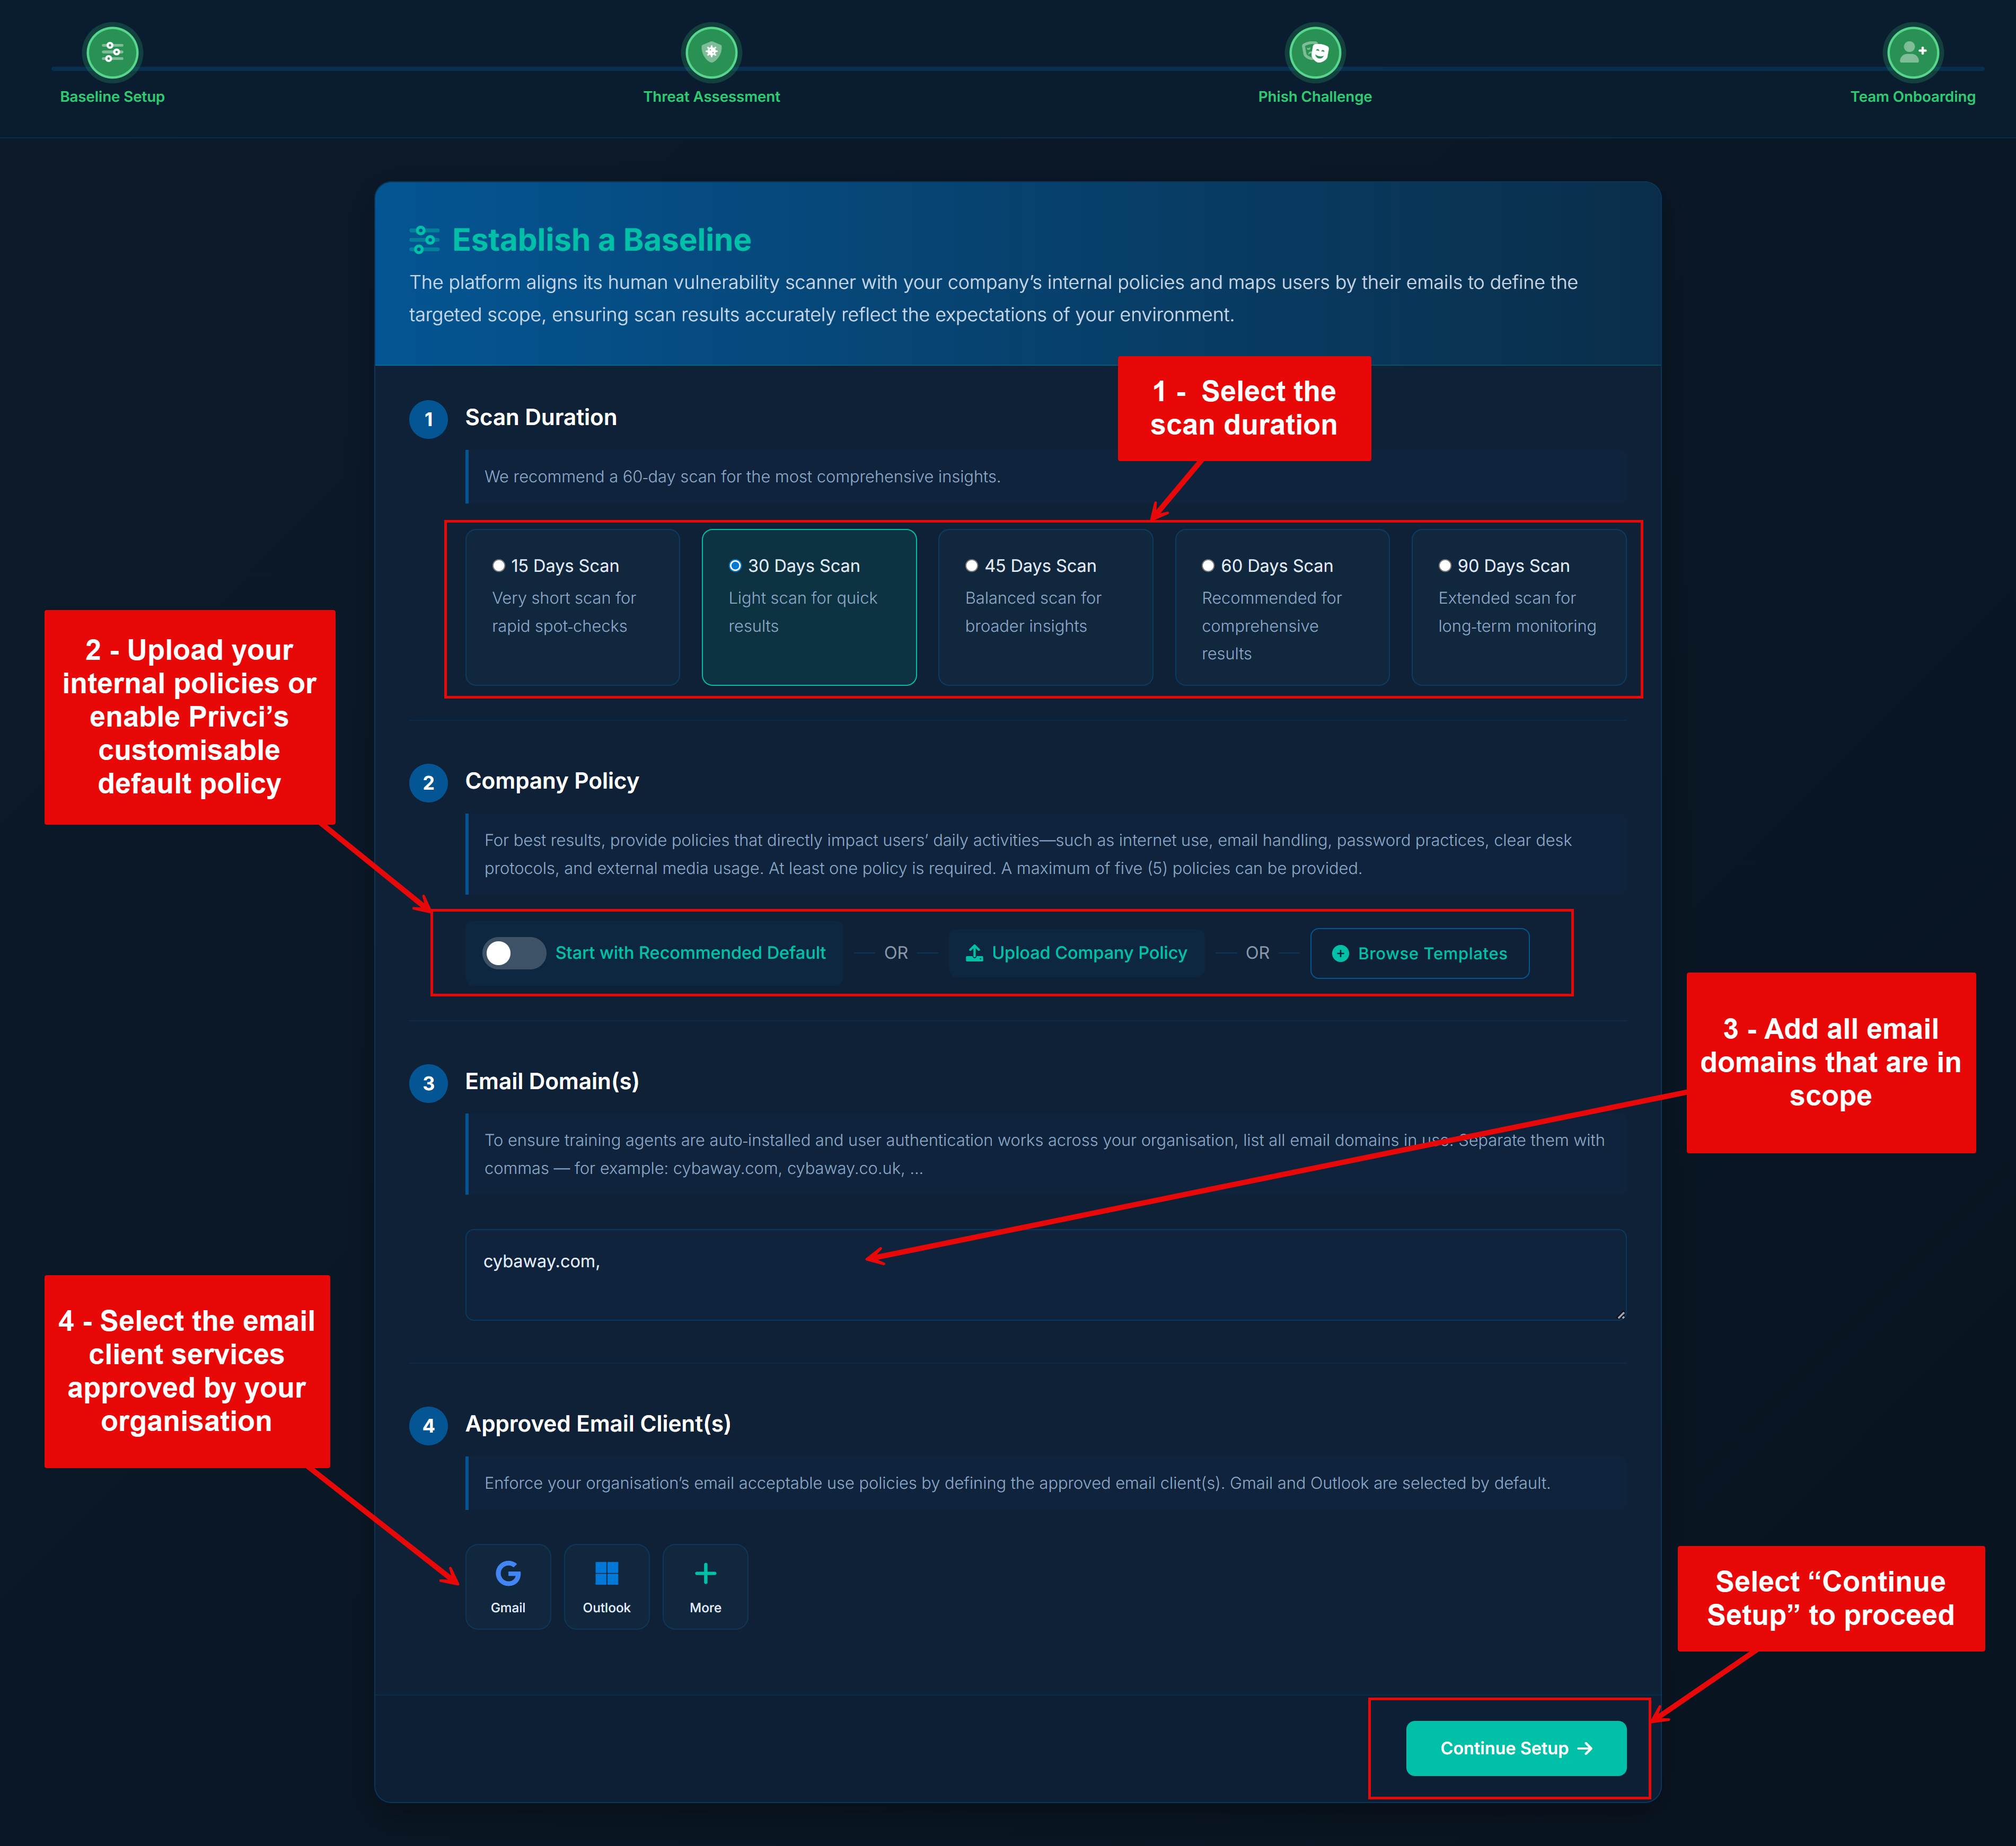Select the 60 Days Scan radio button
The height and width of the screenshot is (1846, 2016).
pyautogui.click(x=1208, y=566)
